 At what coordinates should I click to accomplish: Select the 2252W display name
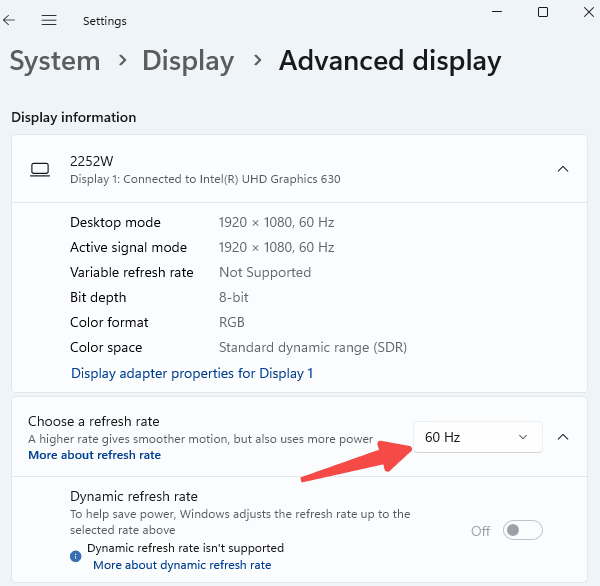coord(91,161)
